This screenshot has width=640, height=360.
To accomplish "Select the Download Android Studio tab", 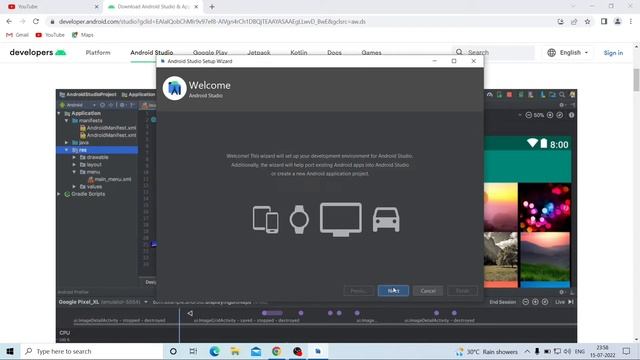I will click(x=153, y=7).
